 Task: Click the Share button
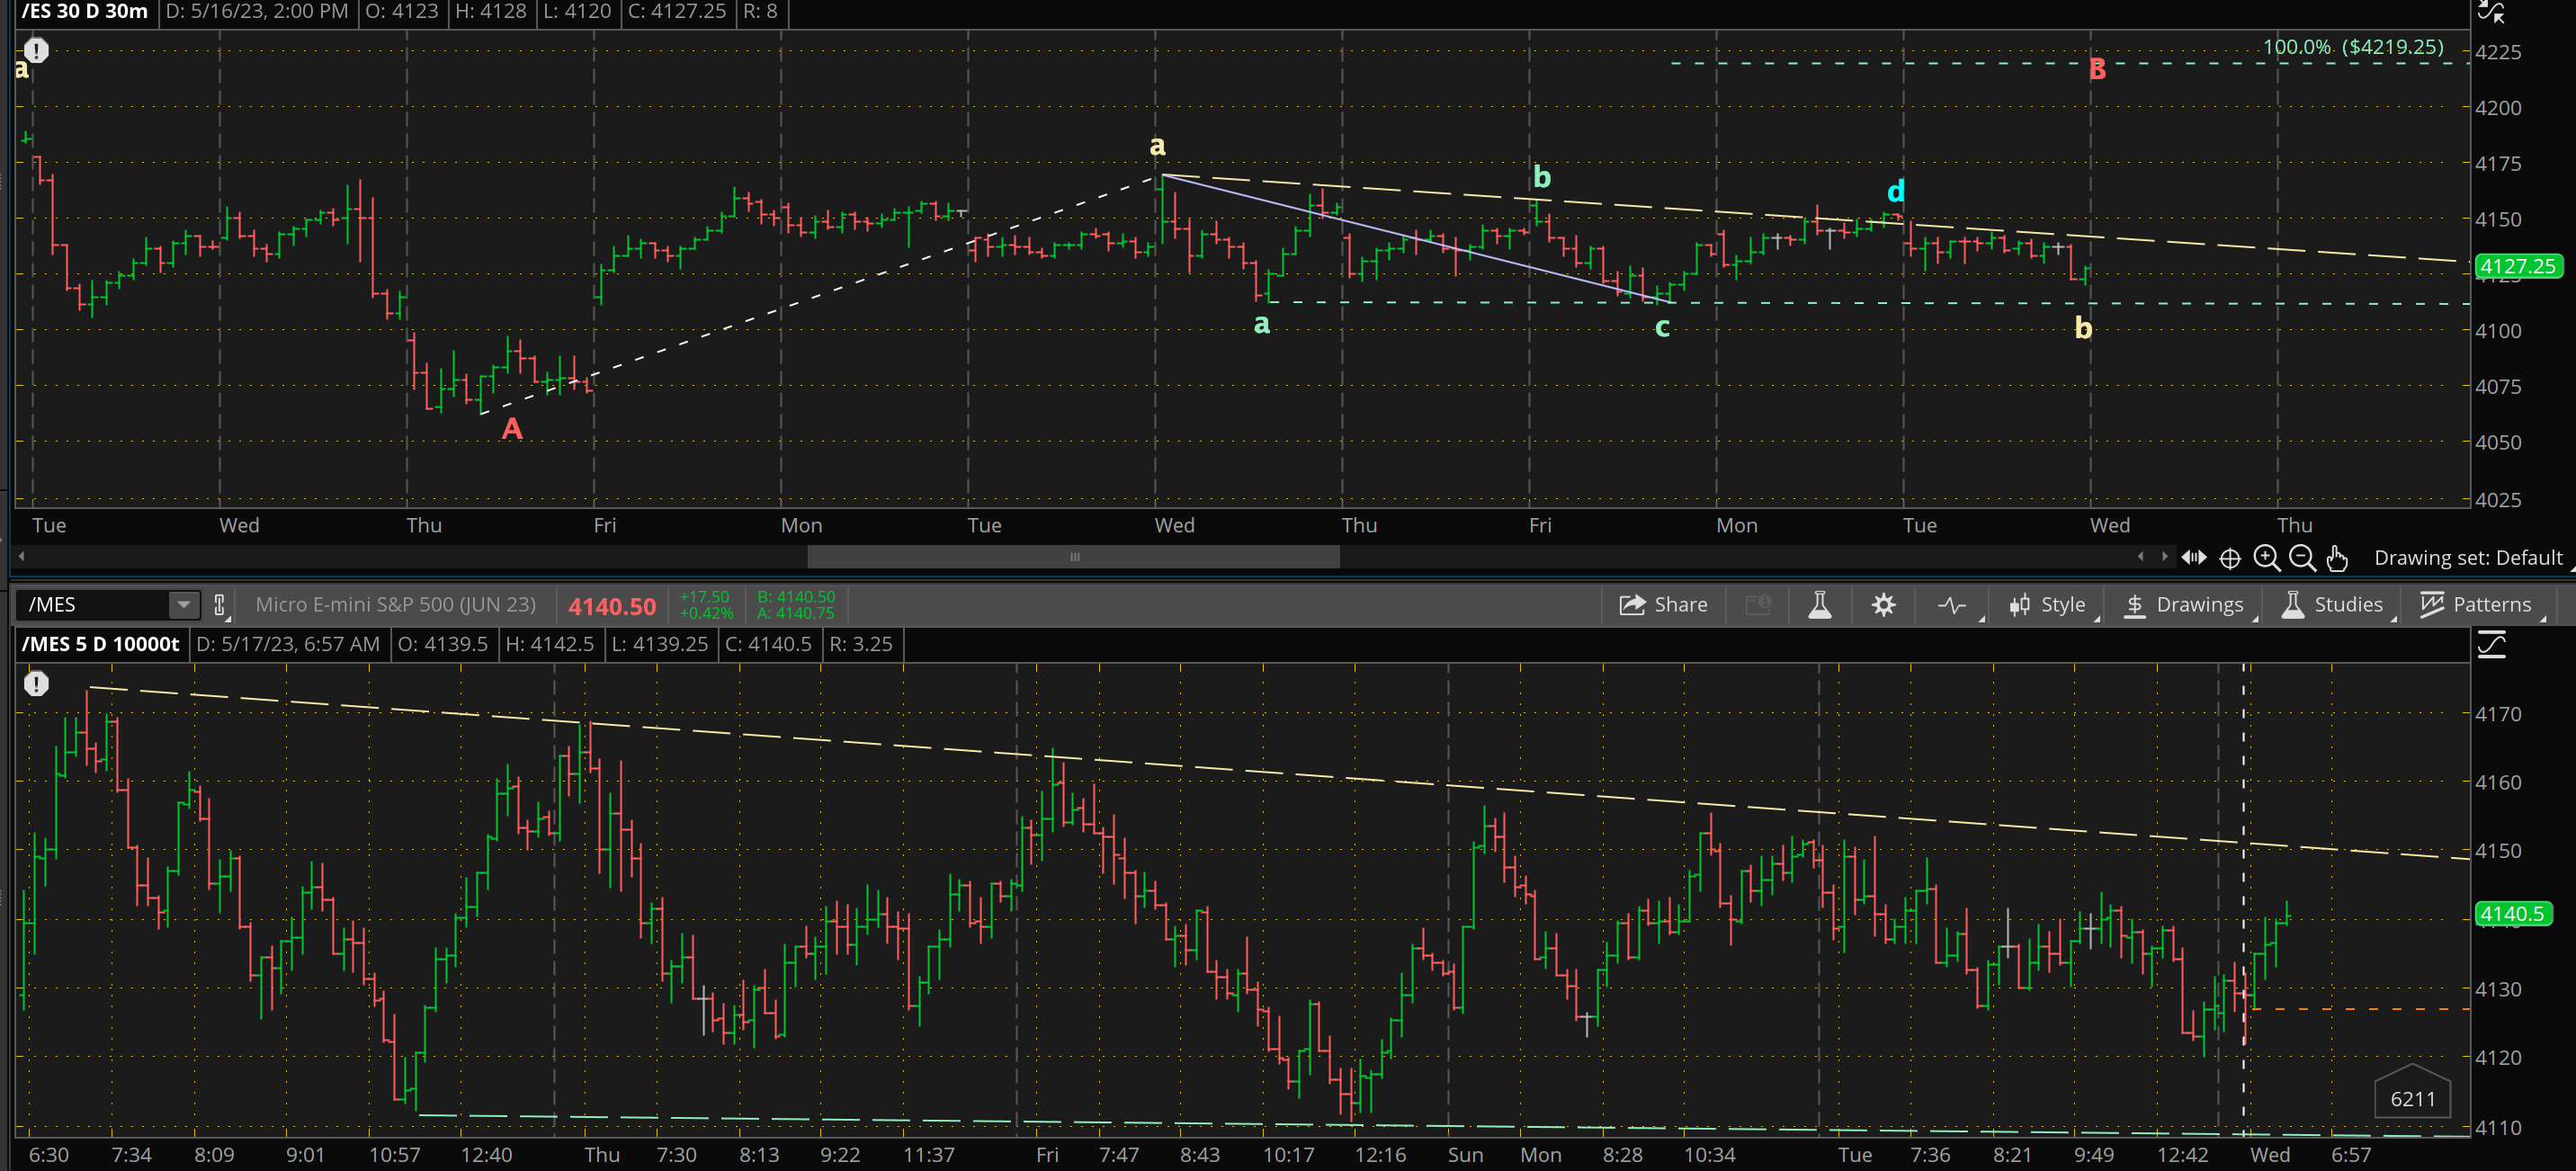point(1663,605)
